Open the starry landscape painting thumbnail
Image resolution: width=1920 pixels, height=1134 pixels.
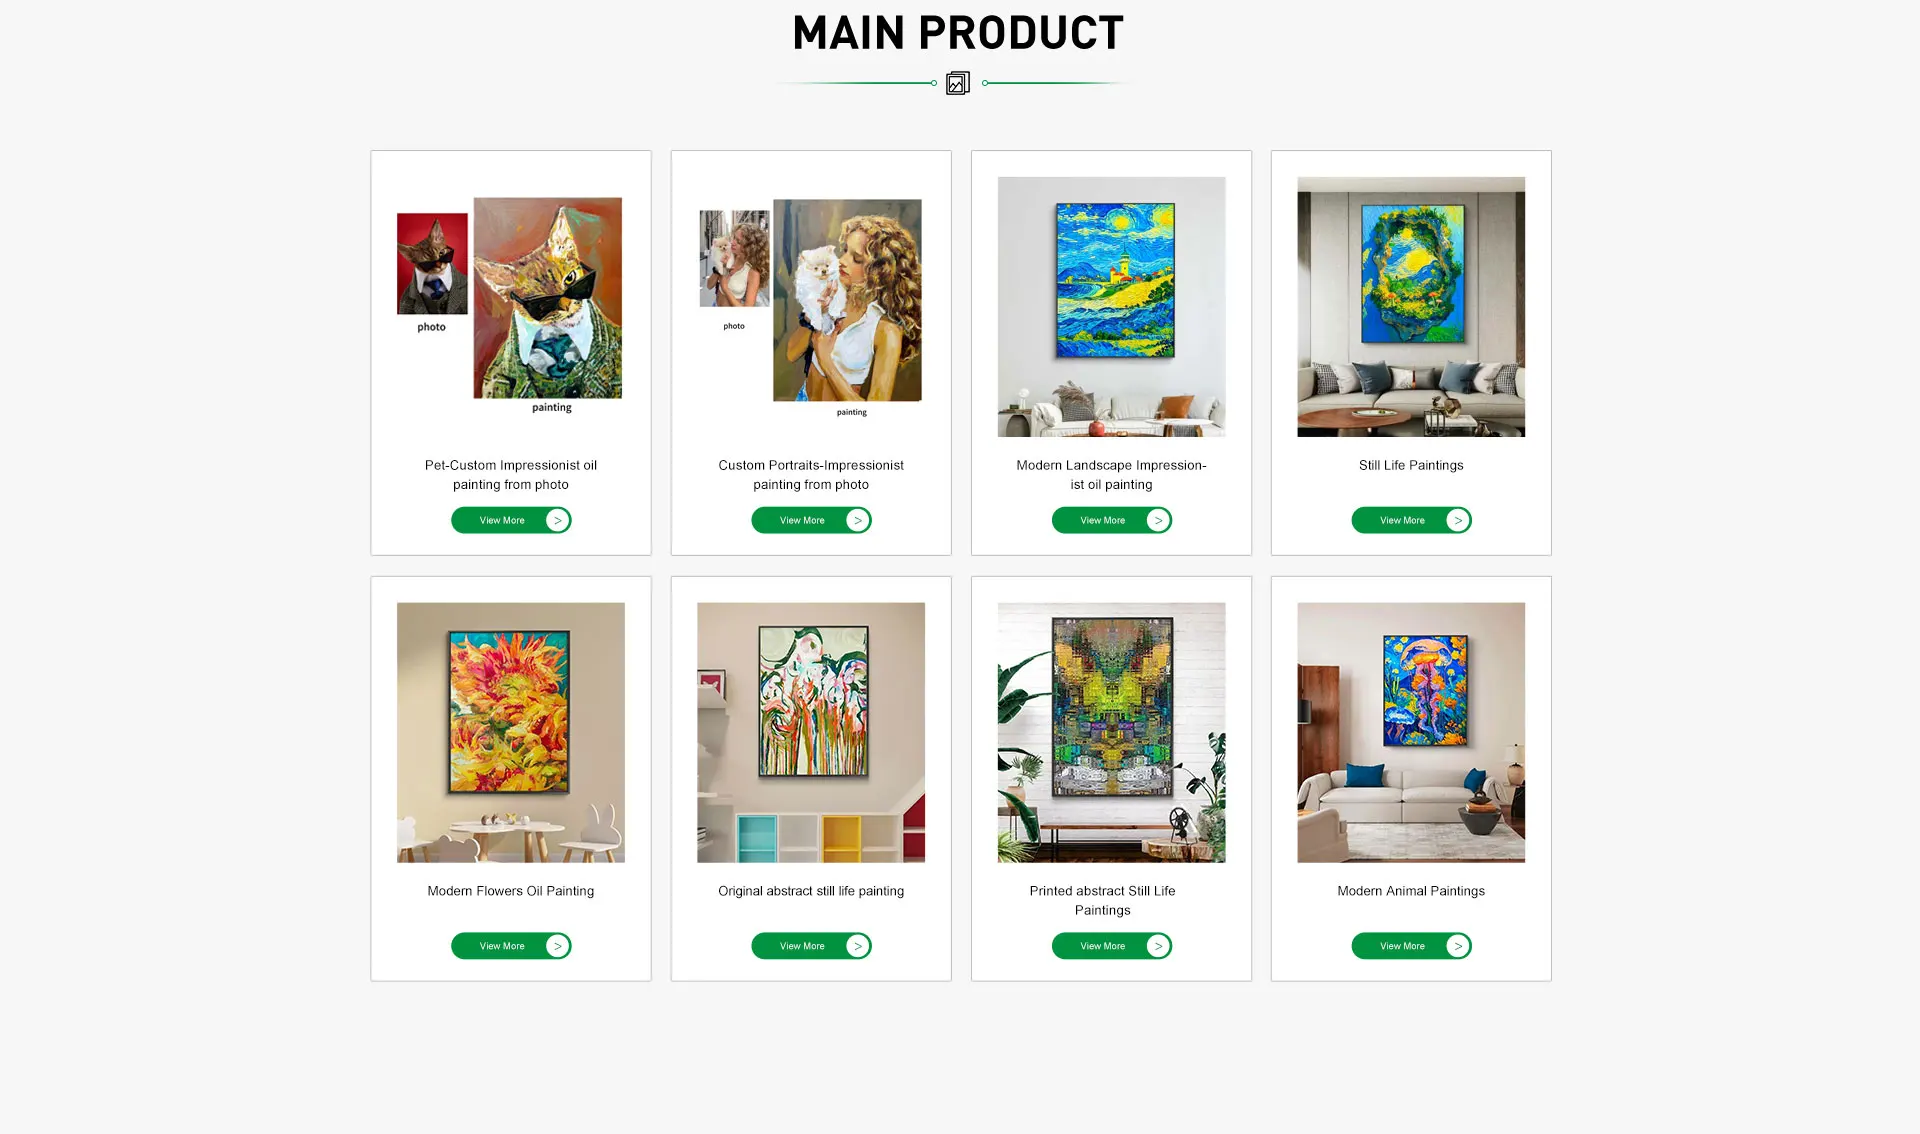[x=1111, y=307]
